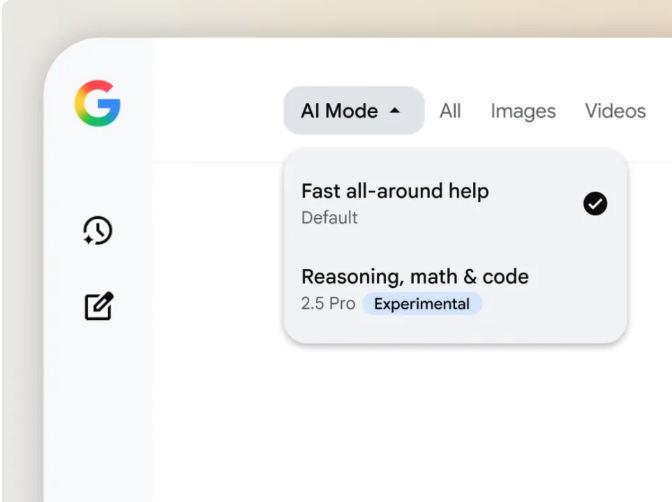Click empty space below dropdown menu
Screen dimensions: 672x502
429,420
